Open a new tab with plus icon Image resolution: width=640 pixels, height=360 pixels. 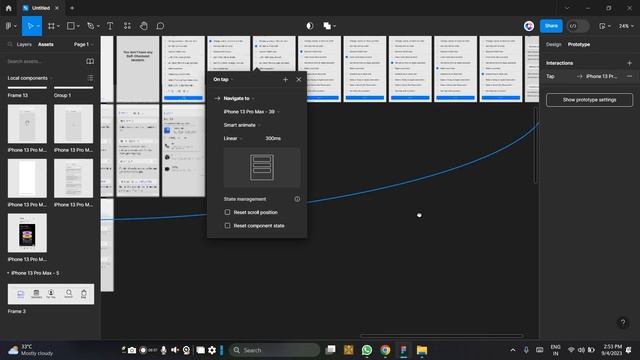pos(72,8)
